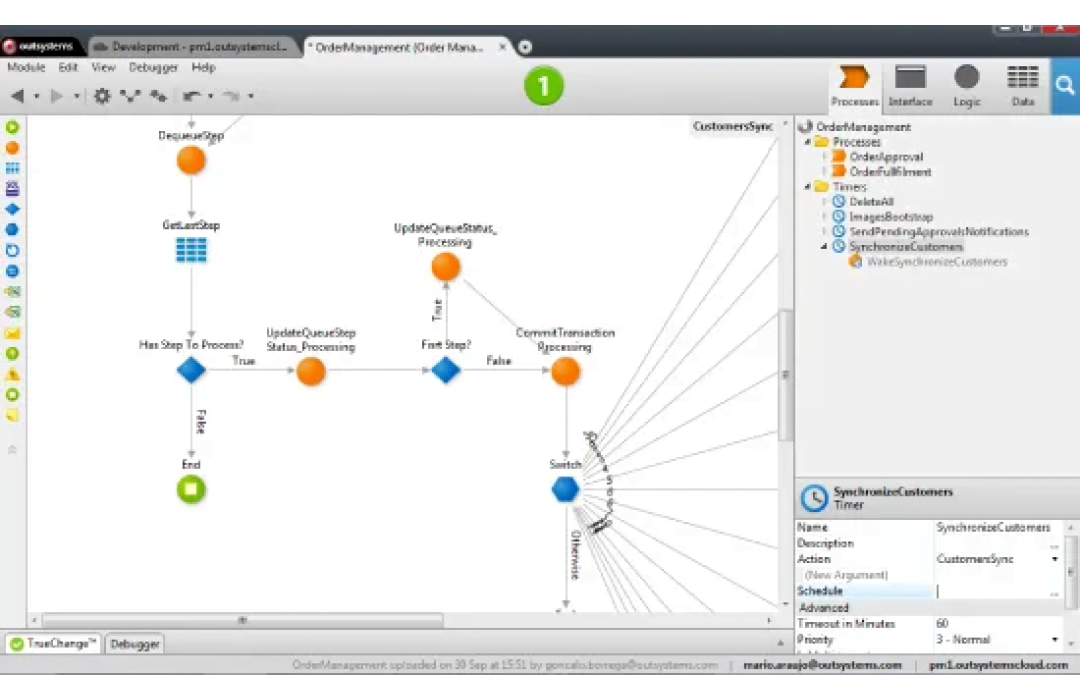Open the Module menu
Viewport: 1080px width, 700px height.
(26, 68)
